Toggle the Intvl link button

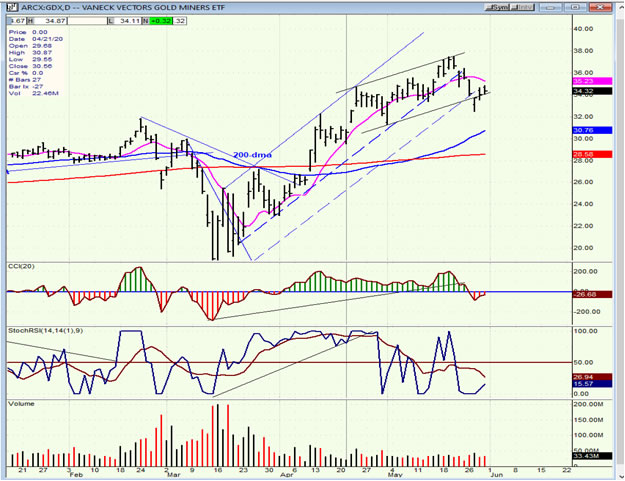point(522,7)
